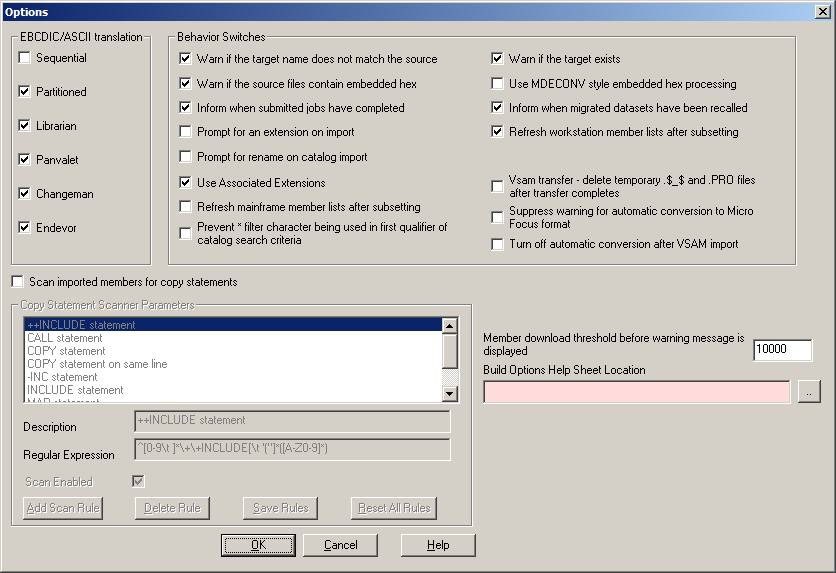Check 'Prompt for an extension on import'
Image resolution: width=836 pixels, height=573 pixels.
(185, 132)
